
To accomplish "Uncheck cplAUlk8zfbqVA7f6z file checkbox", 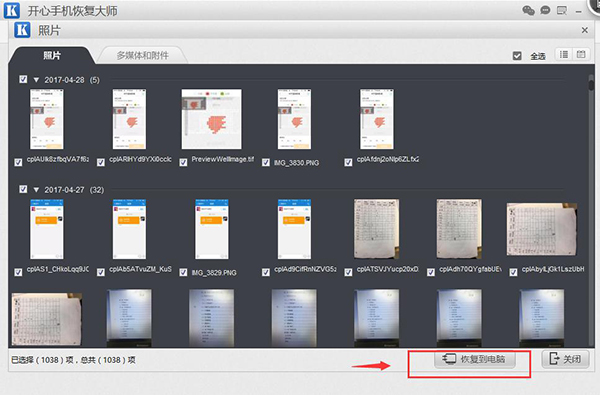I will (18, 162).
